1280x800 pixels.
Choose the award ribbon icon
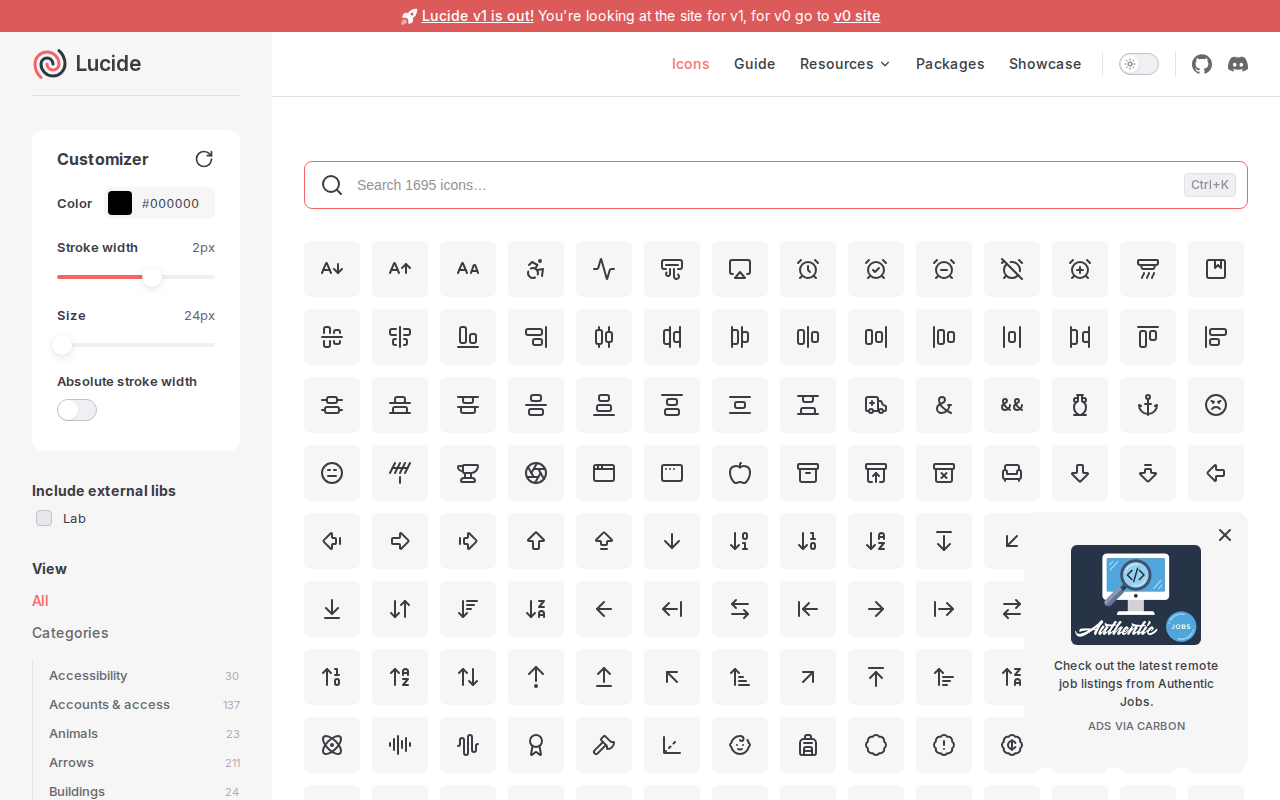[536, 745]
